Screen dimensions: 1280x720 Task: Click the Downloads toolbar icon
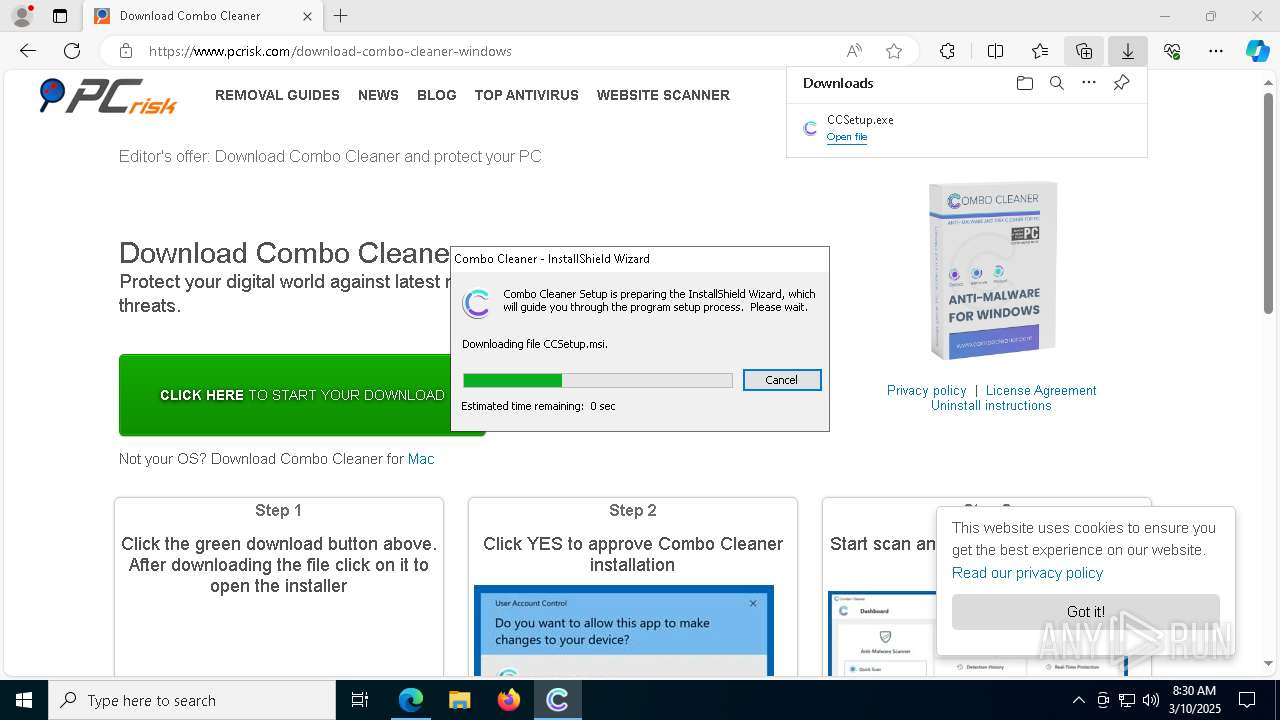point(1128,51)
